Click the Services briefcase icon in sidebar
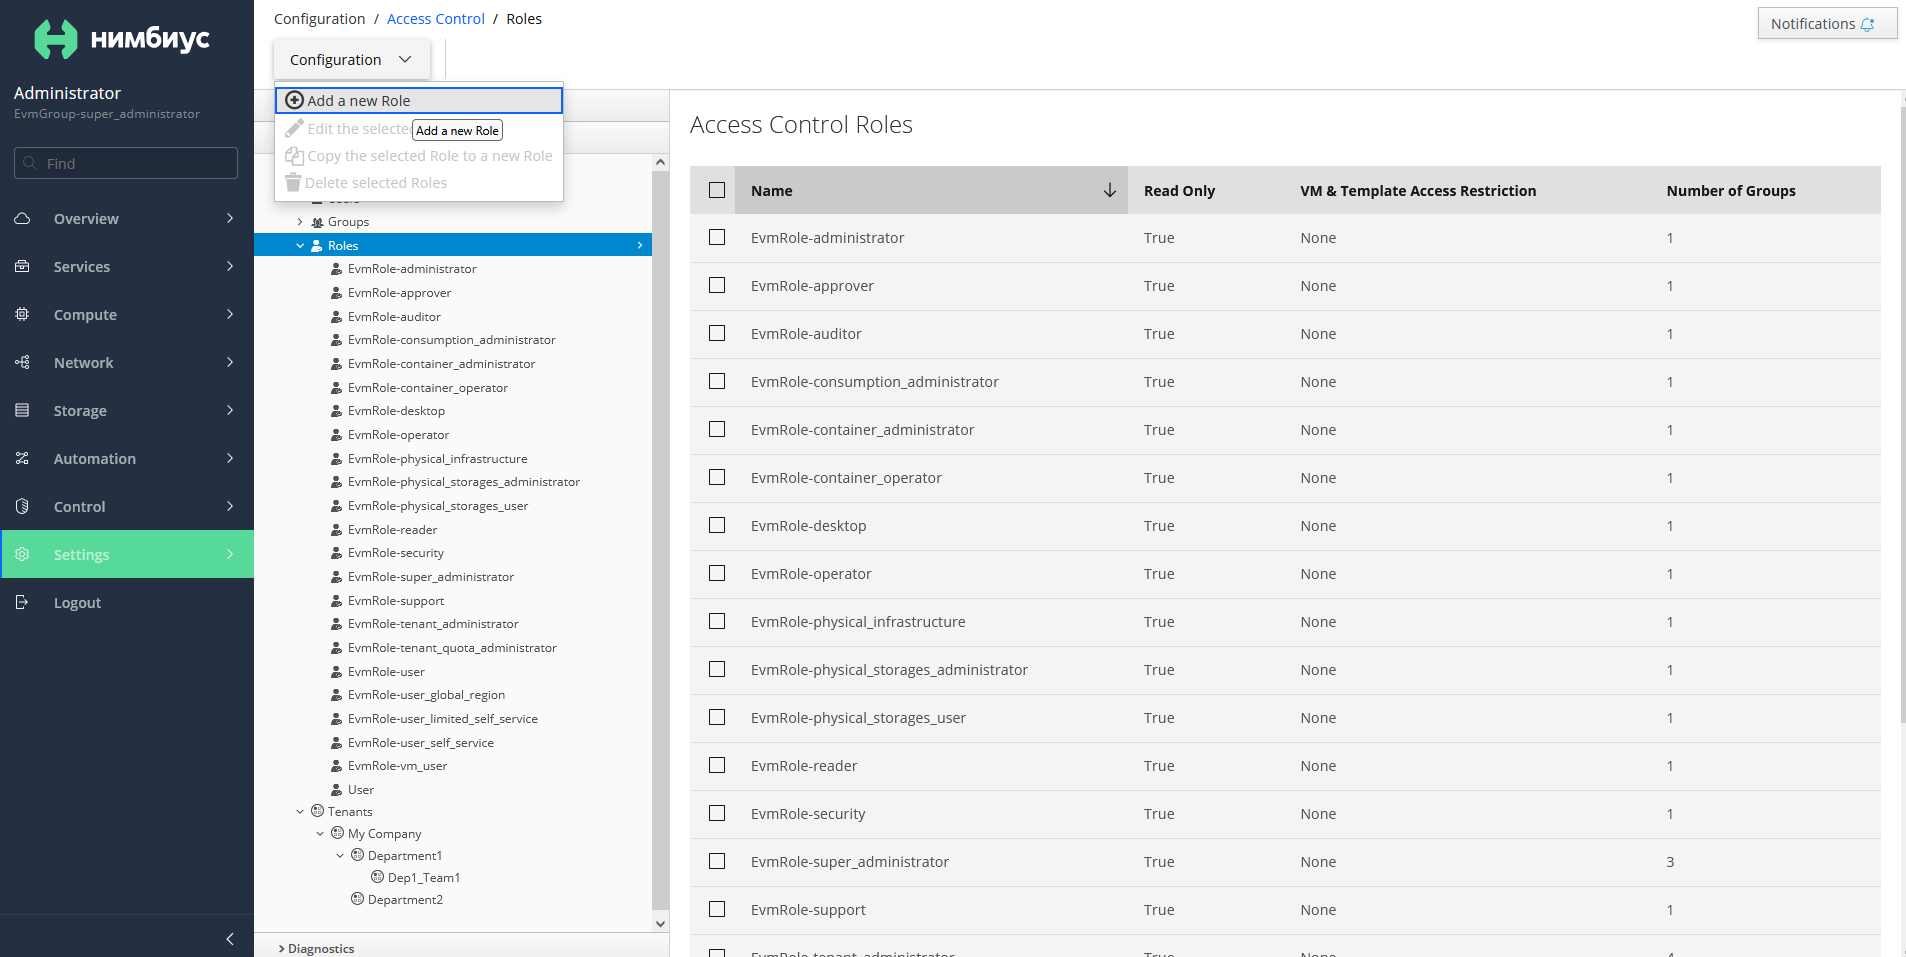 click(22, 266)
